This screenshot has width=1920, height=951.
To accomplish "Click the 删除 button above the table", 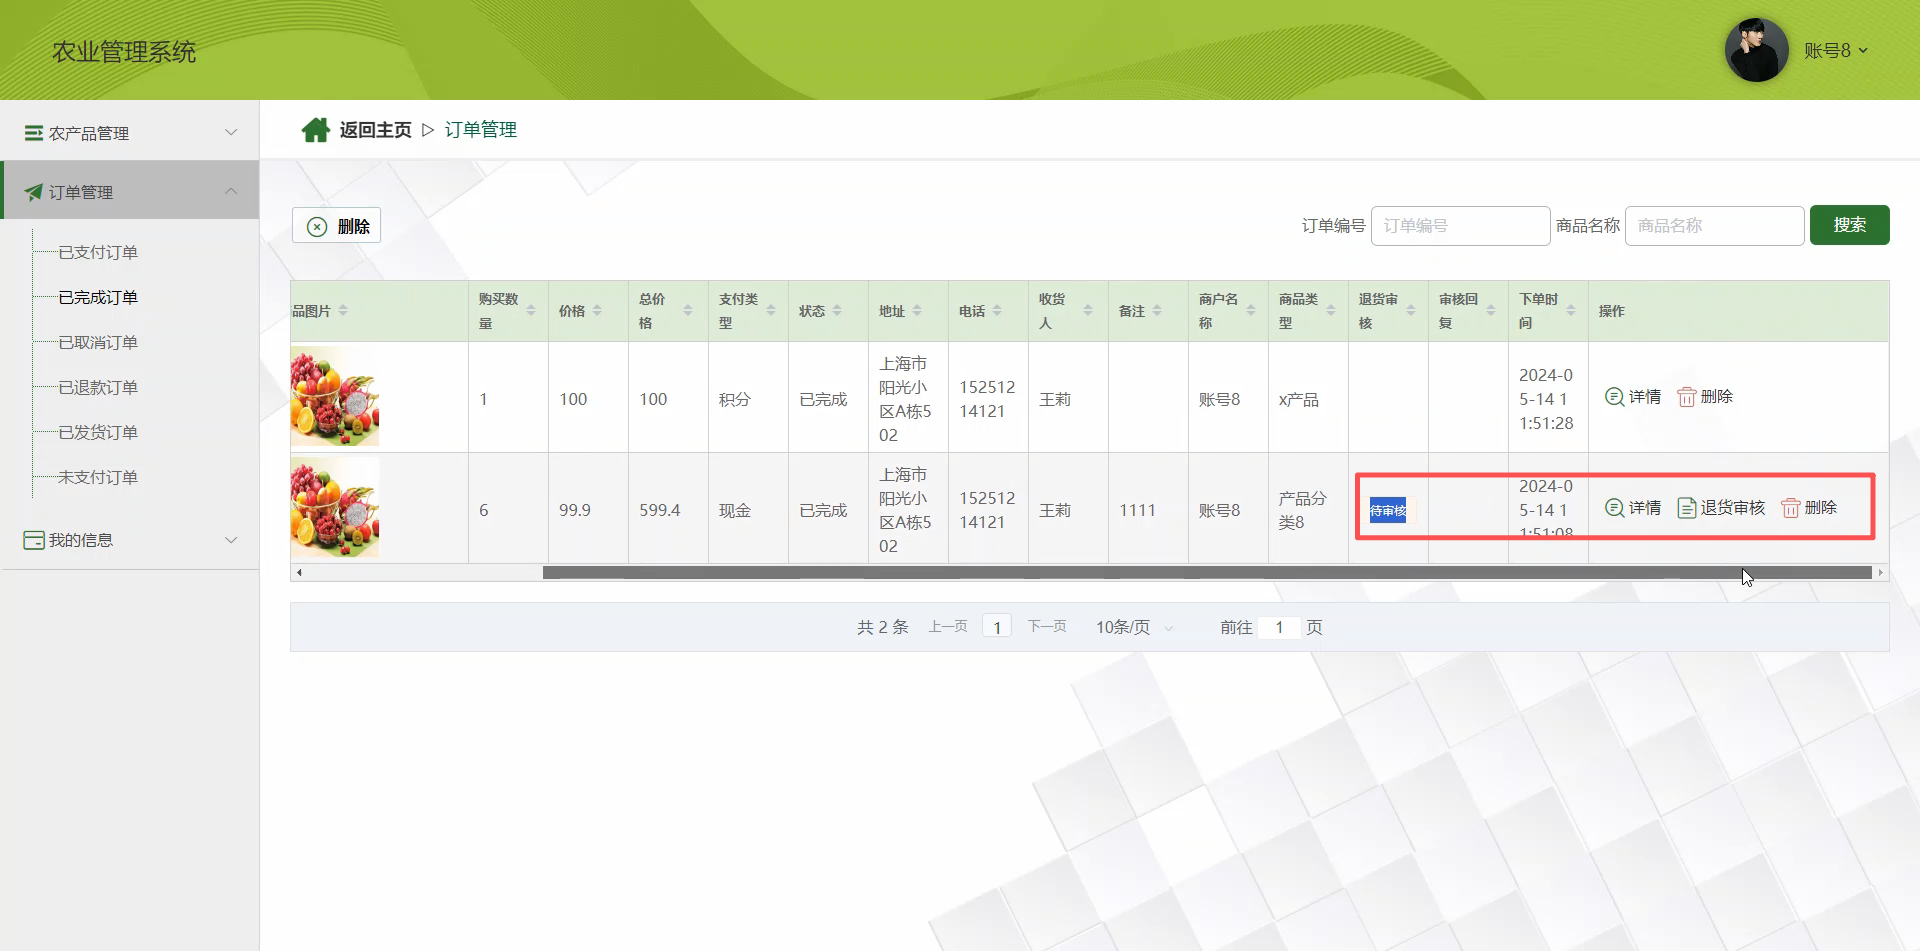I will [x=337, y=226].
